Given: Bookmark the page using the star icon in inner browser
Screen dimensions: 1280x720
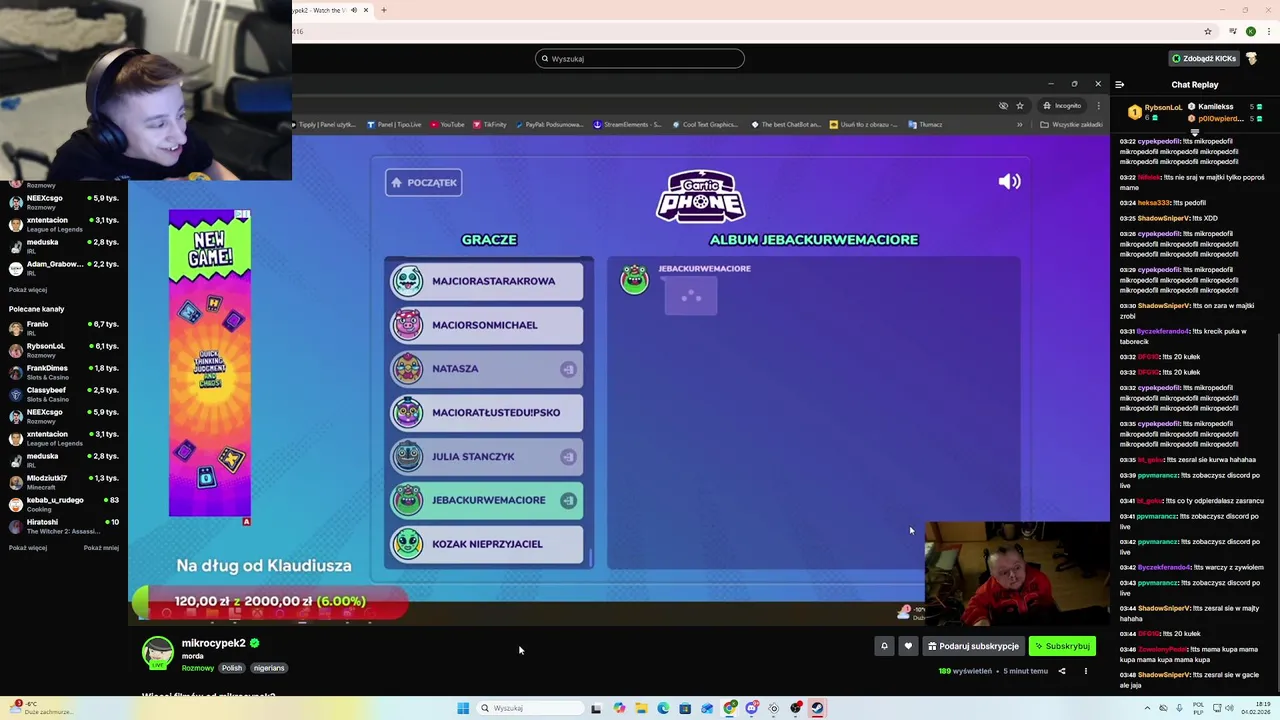Looking at the screenshot, I should (1020, 105).
